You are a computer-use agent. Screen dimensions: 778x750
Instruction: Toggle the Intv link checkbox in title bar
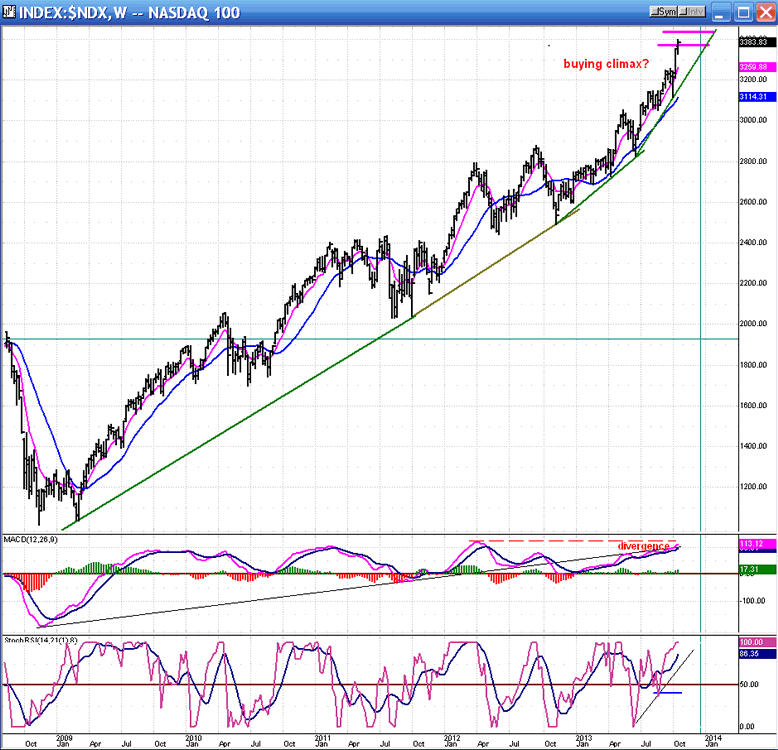[692, 11]
